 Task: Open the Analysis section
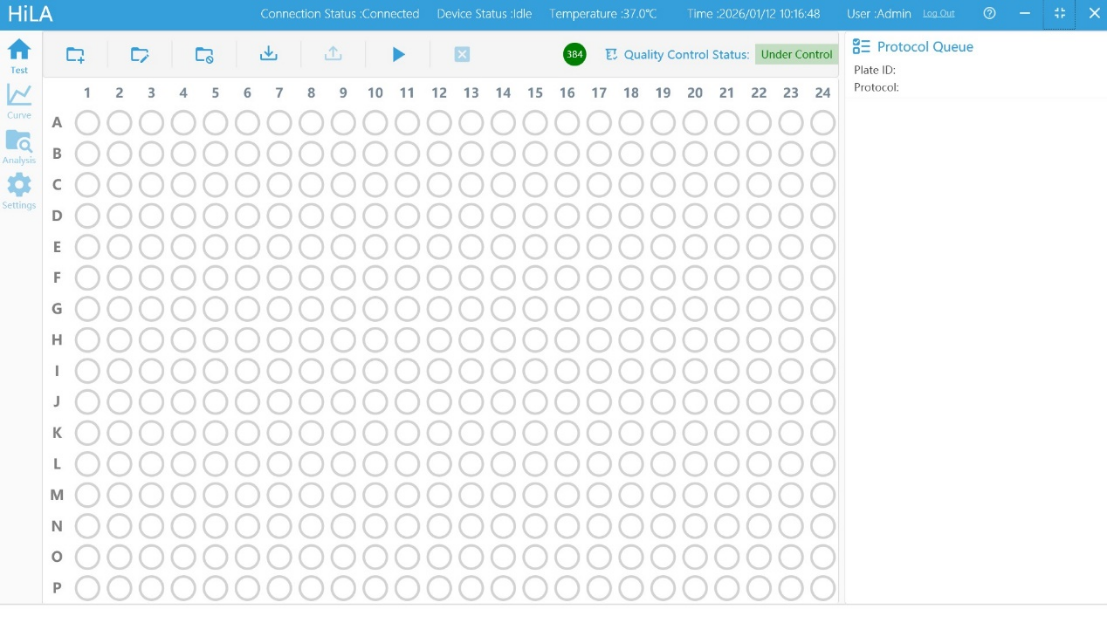19,147
